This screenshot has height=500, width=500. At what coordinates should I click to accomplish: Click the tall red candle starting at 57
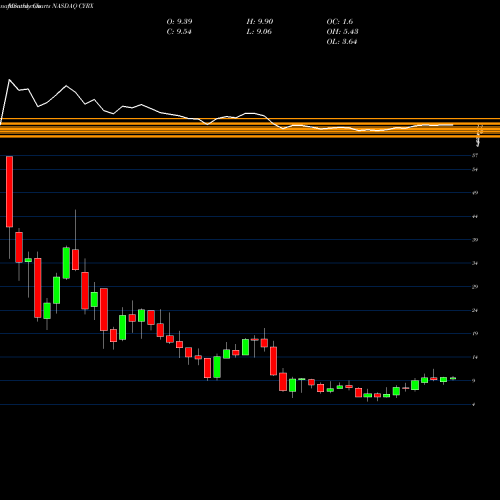tap(9, 192)
